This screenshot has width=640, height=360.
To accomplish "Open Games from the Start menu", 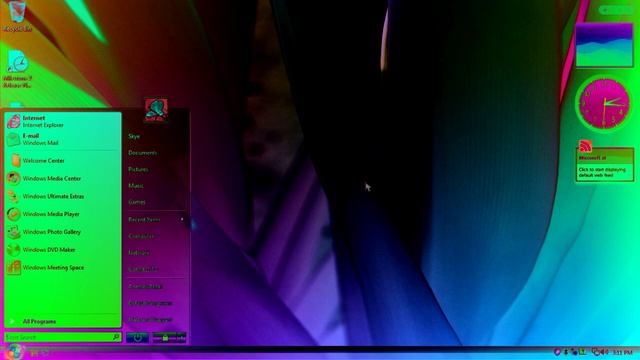I will point(137,202).
